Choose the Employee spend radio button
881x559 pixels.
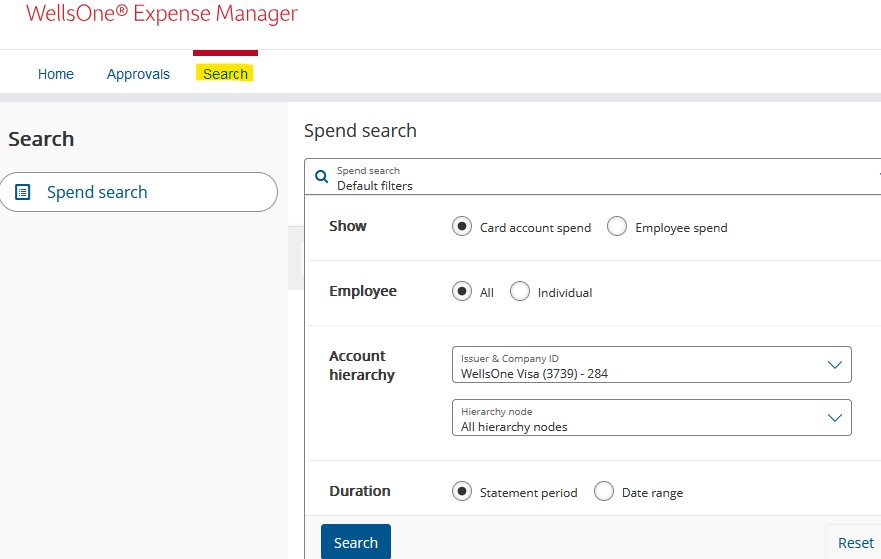617,227
